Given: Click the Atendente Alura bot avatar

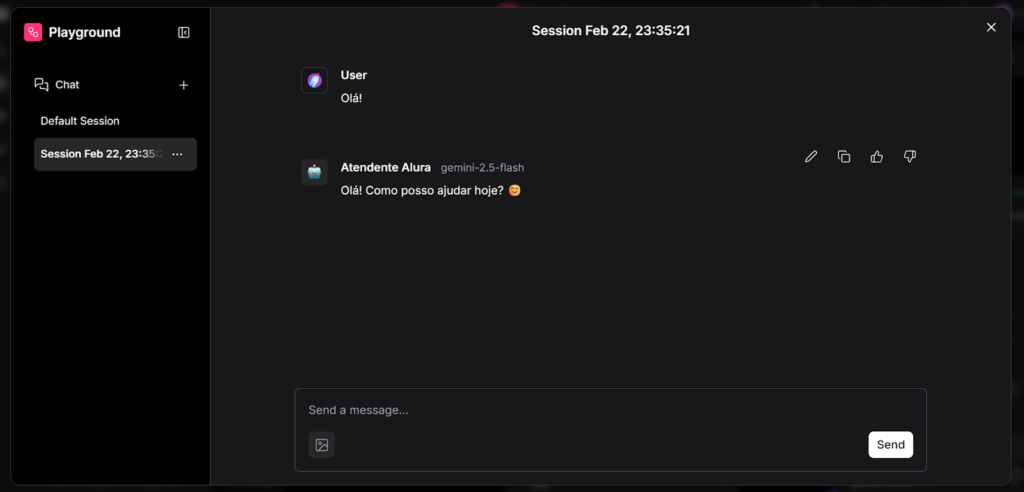Looking at the screenshot, I should coord(314,172).
